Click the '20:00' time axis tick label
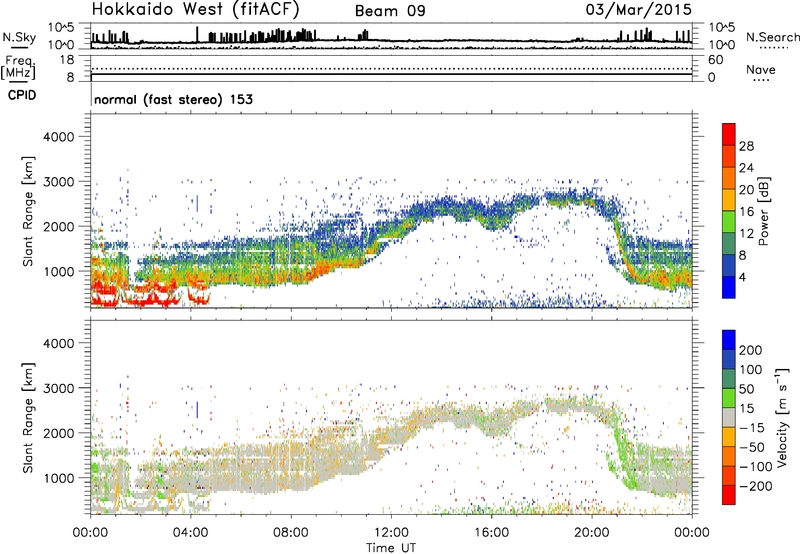 point(592,533)
